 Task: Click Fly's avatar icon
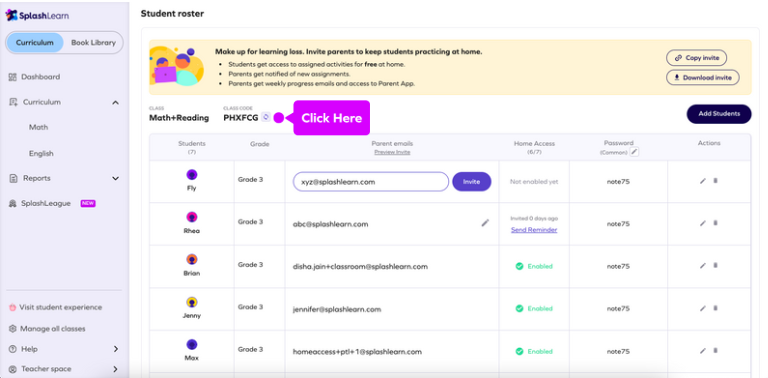(x=192, y=174)
